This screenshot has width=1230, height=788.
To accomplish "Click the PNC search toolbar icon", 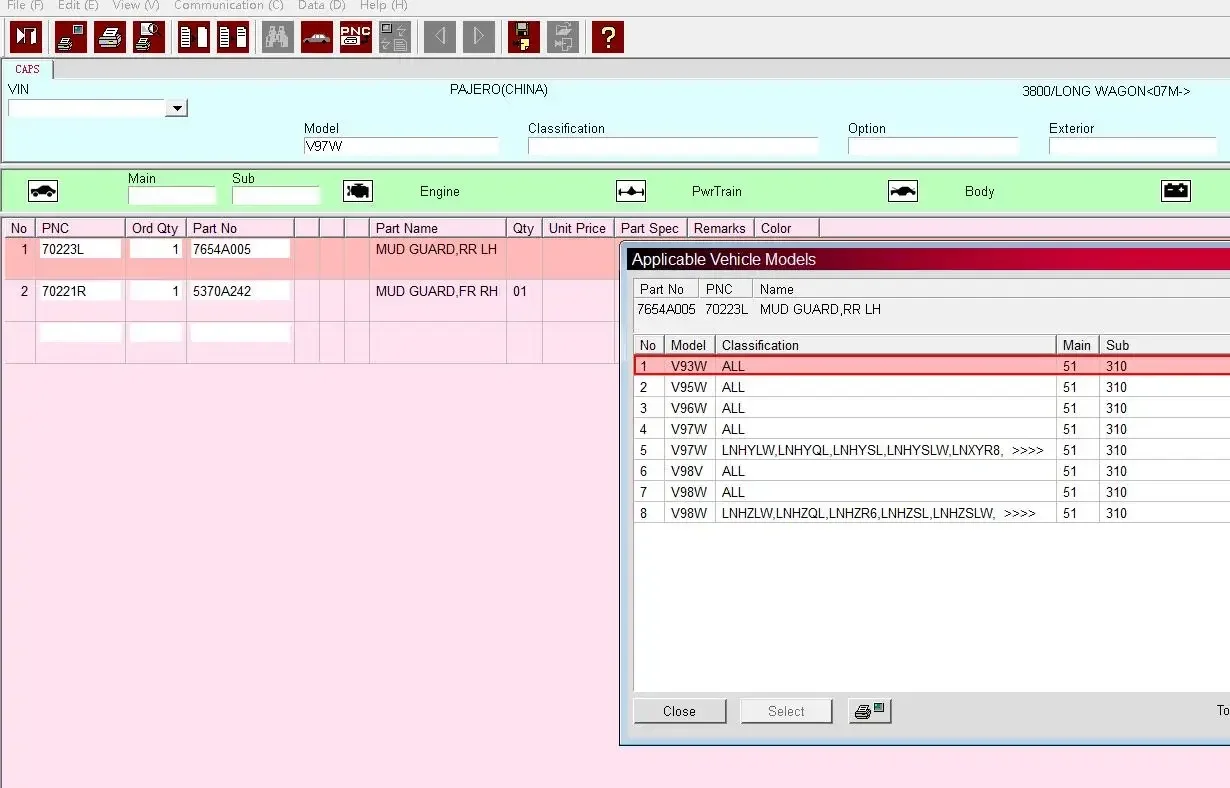I will 356,37.
